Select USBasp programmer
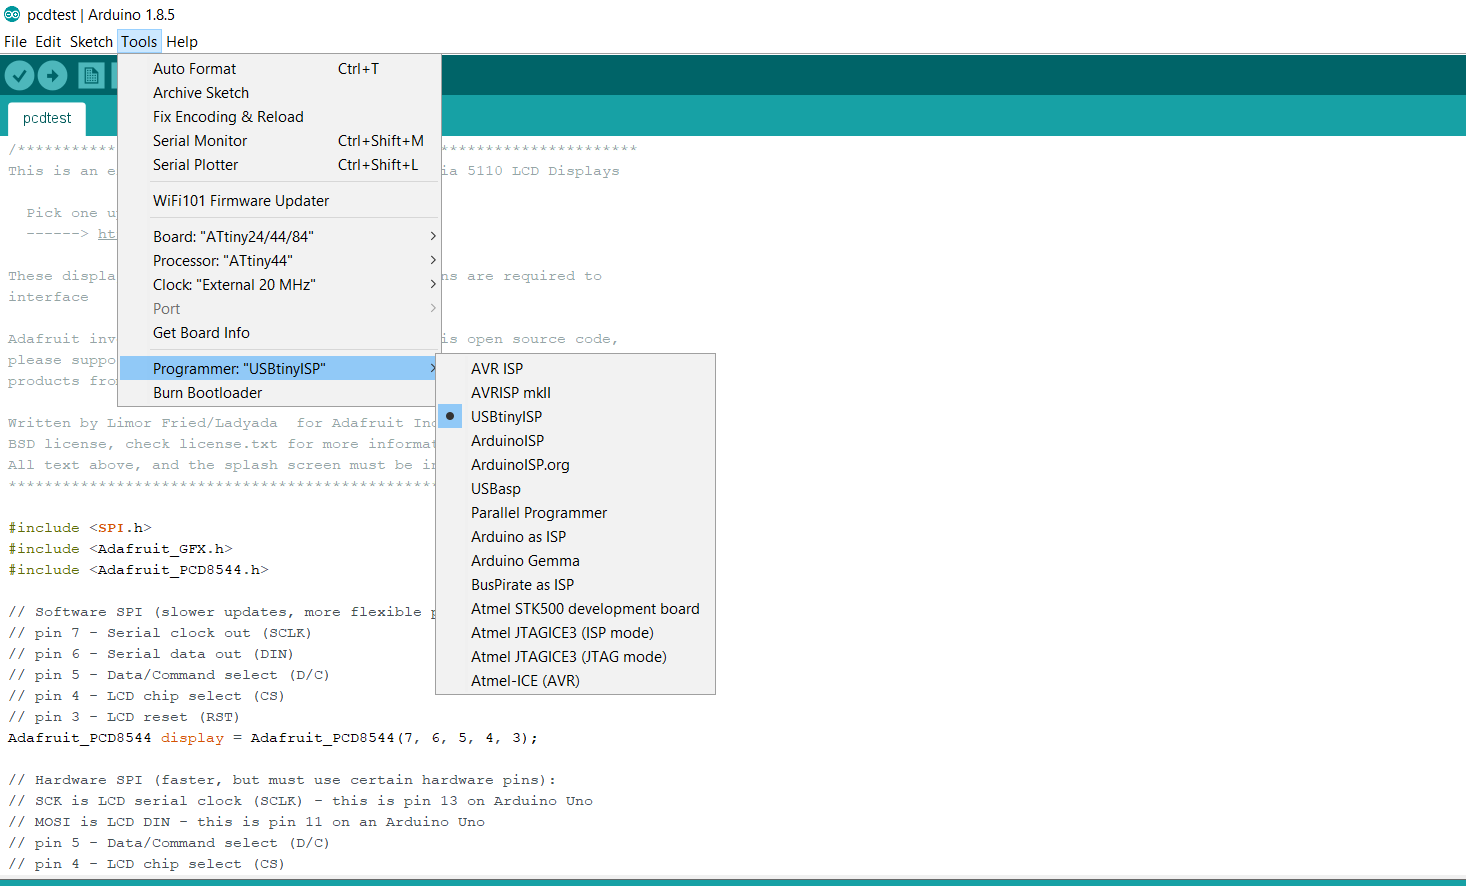This screenshot has width=1466, height=886. coord(576,489)
